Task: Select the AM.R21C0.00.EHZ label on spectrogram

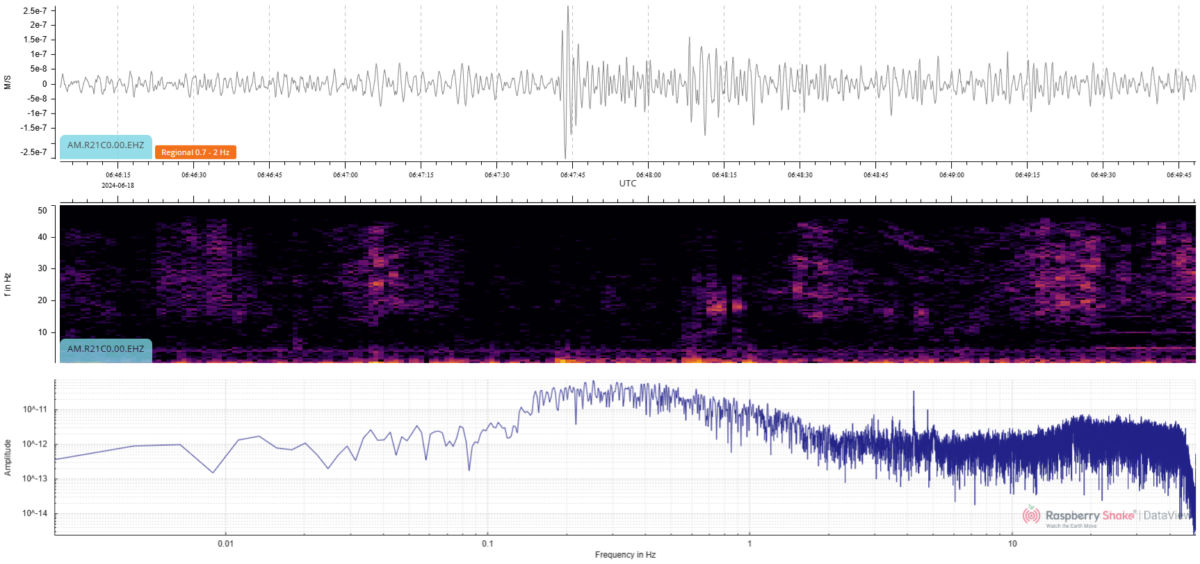Action: [105, 349]
